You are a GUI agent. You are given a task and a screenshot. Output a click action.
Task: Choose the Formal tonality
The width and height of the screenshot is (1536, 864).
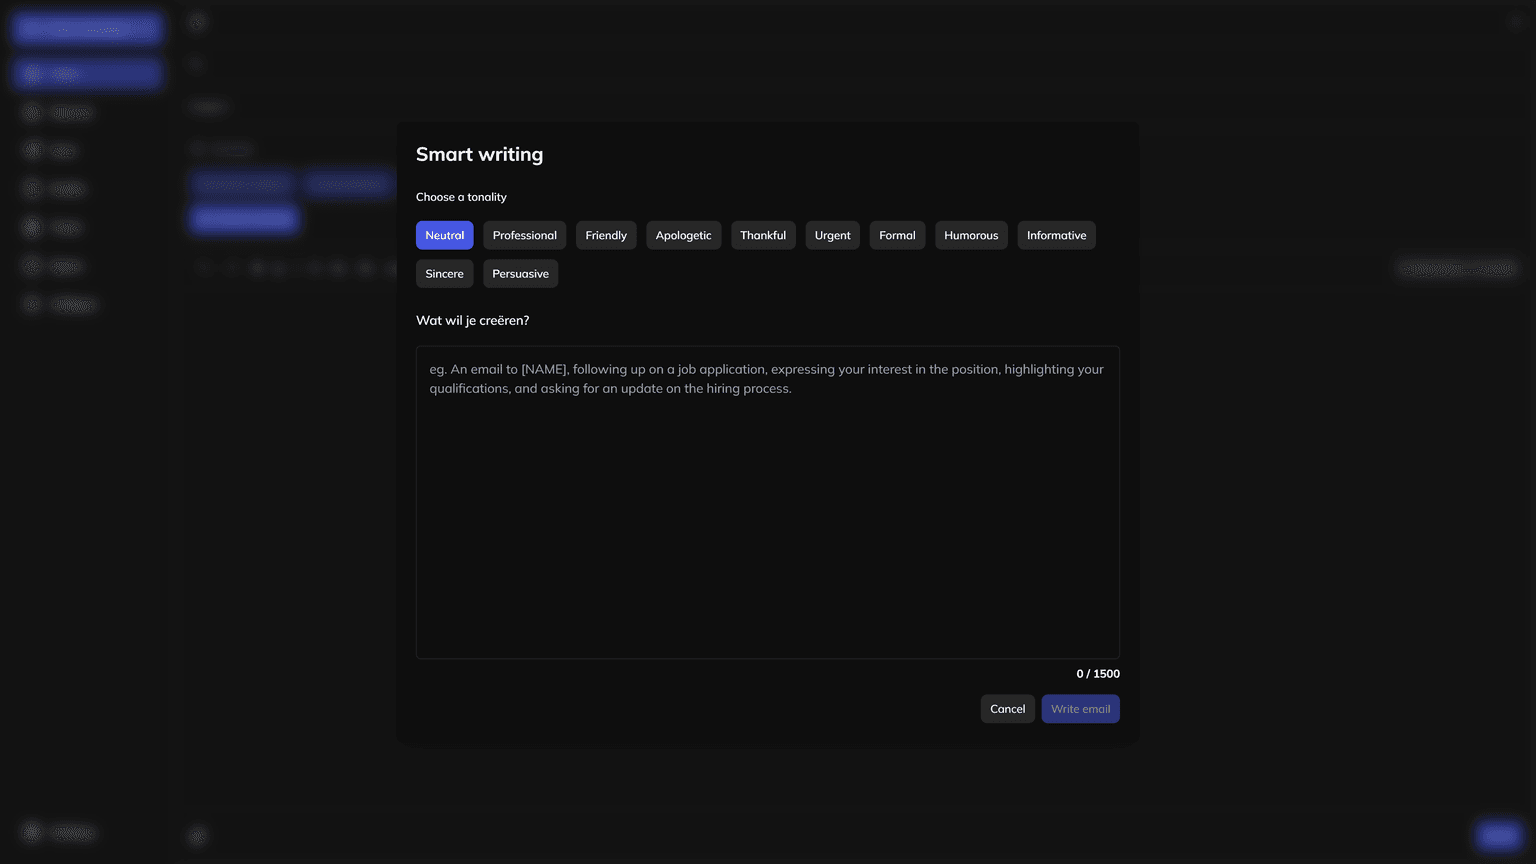point(896,235)
